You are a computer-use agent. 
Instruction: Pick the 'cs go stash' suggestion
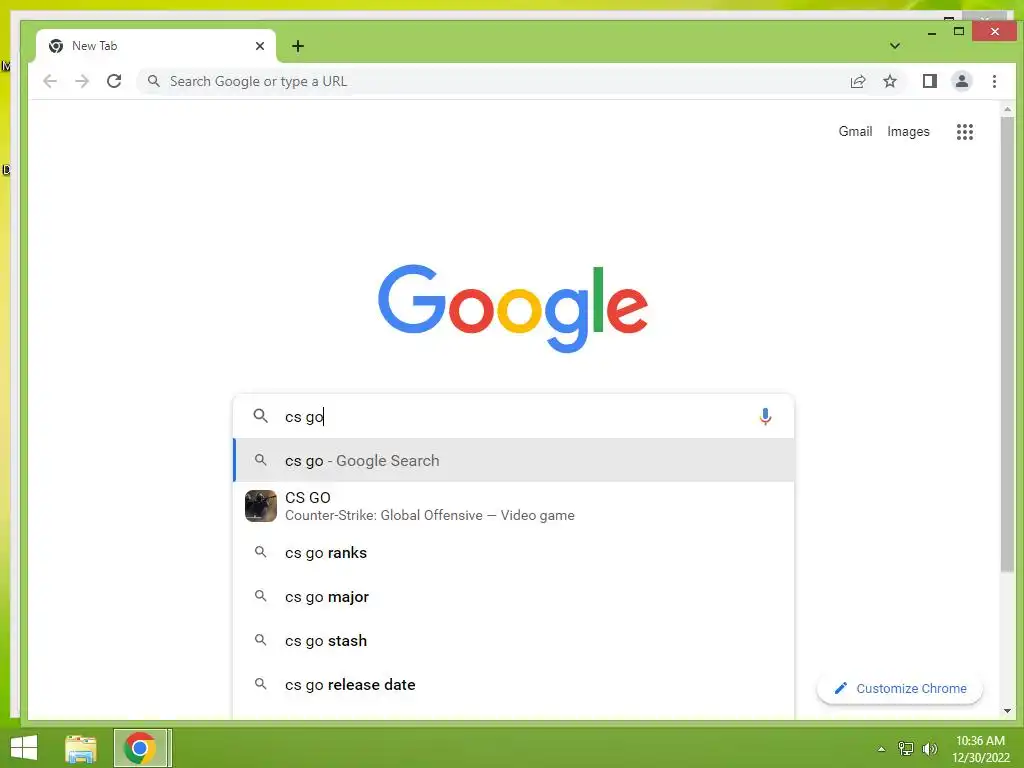pyautogui.click(x=514, y=641)
